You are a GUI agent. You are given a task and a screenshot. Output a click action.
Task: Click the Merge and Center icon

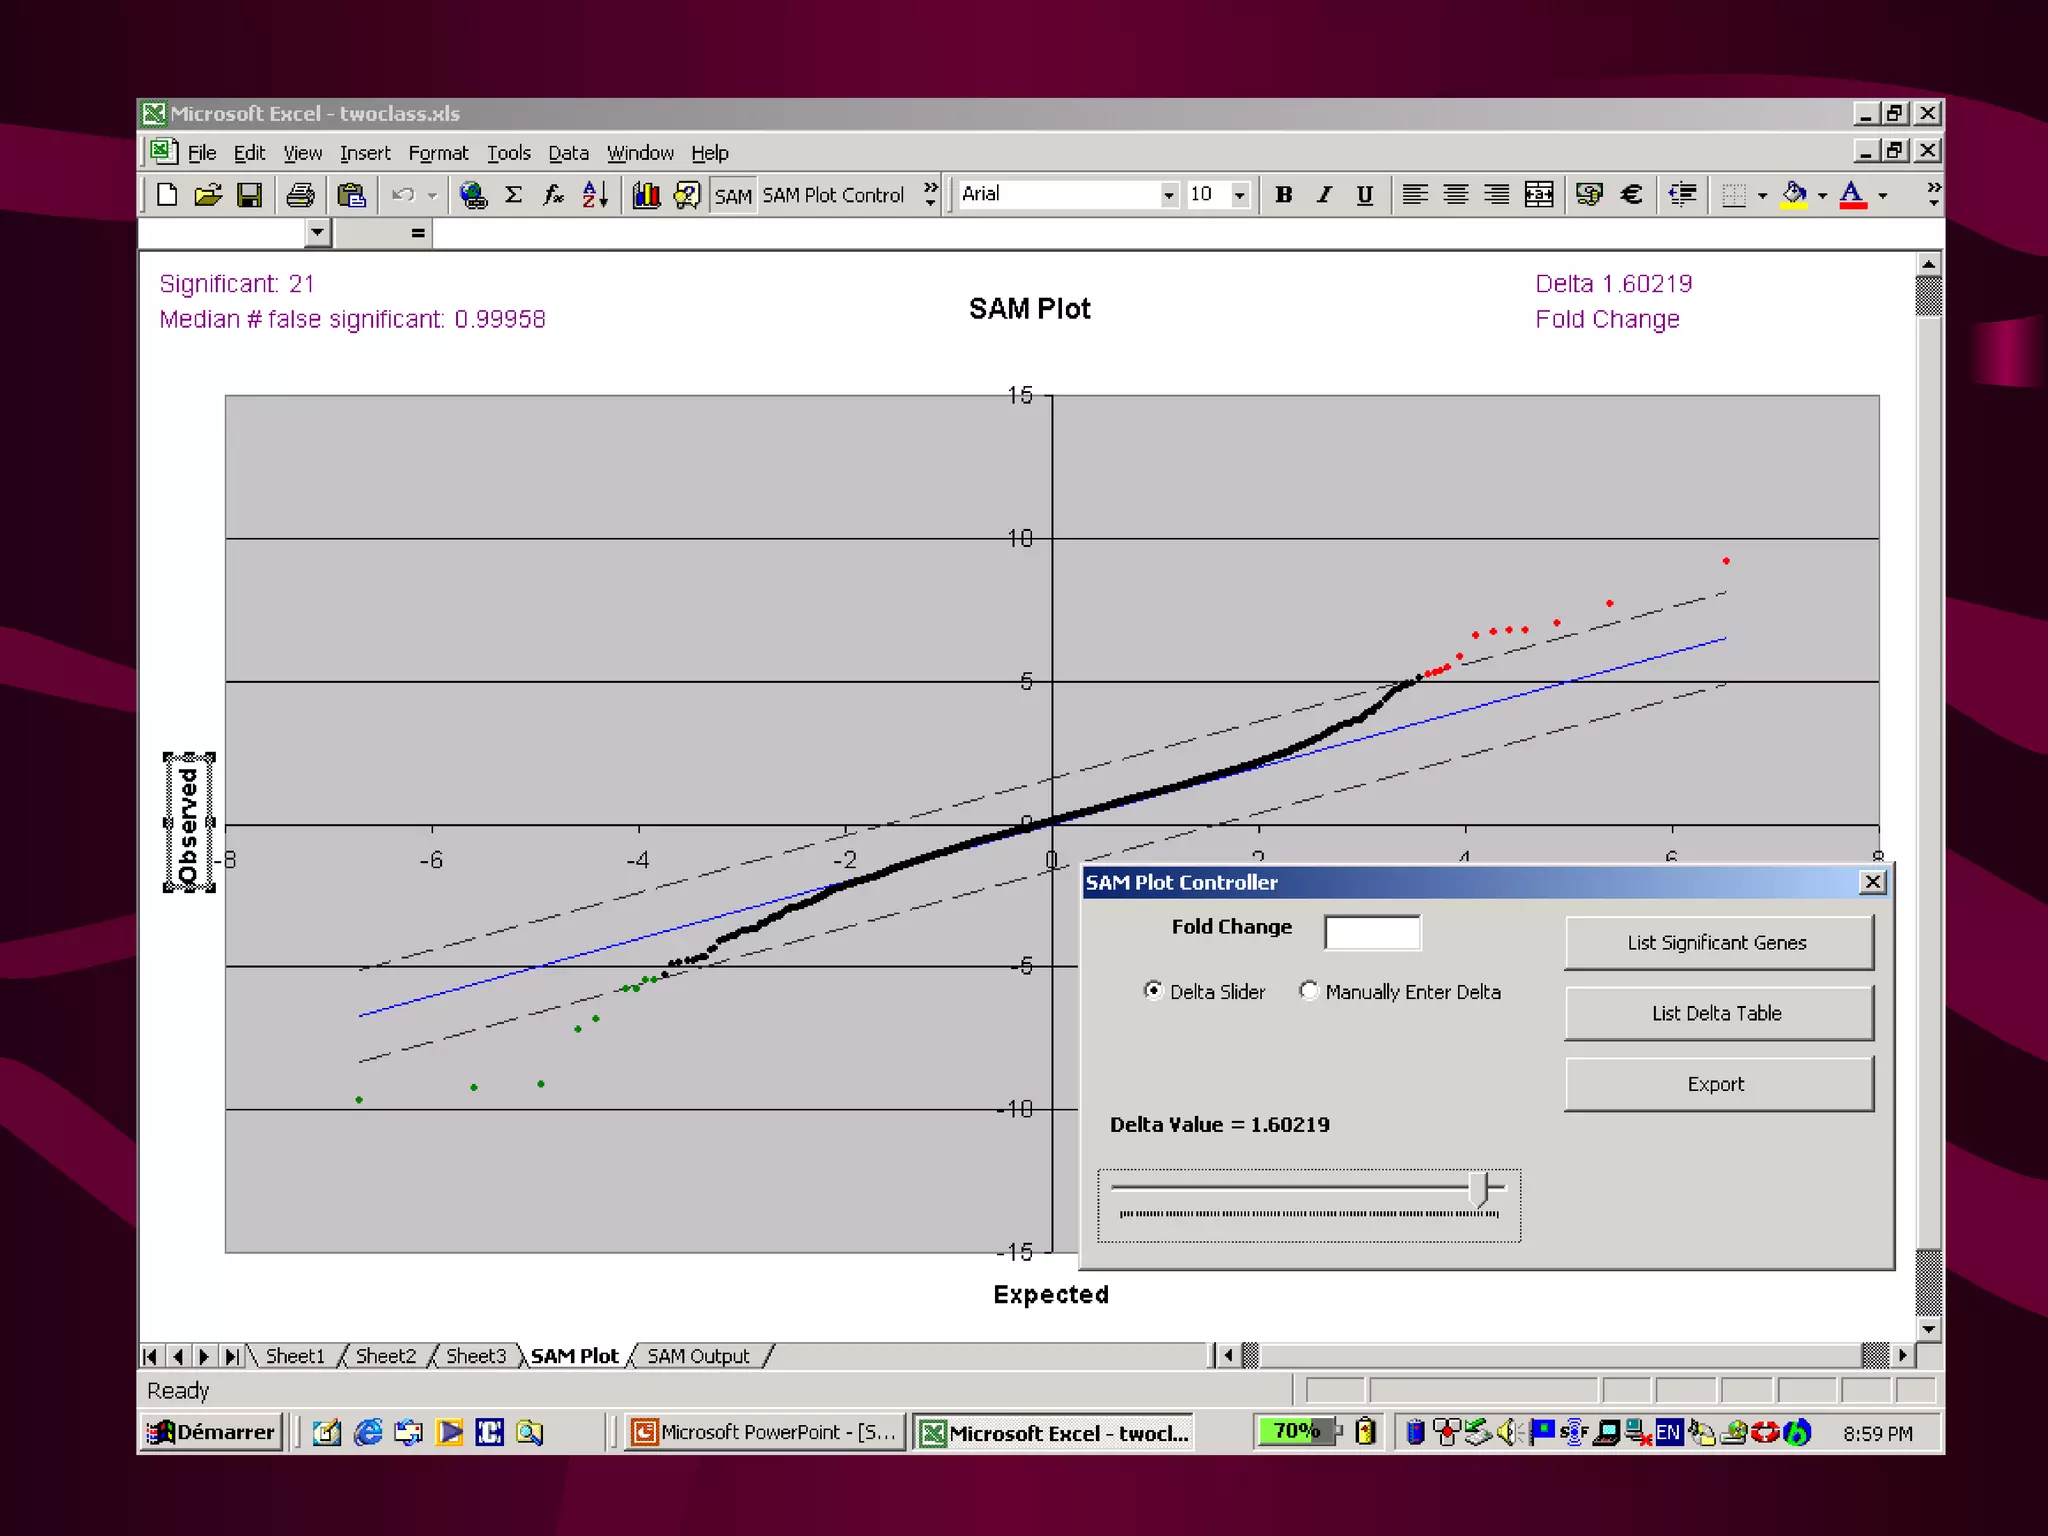coord(1539,195)
